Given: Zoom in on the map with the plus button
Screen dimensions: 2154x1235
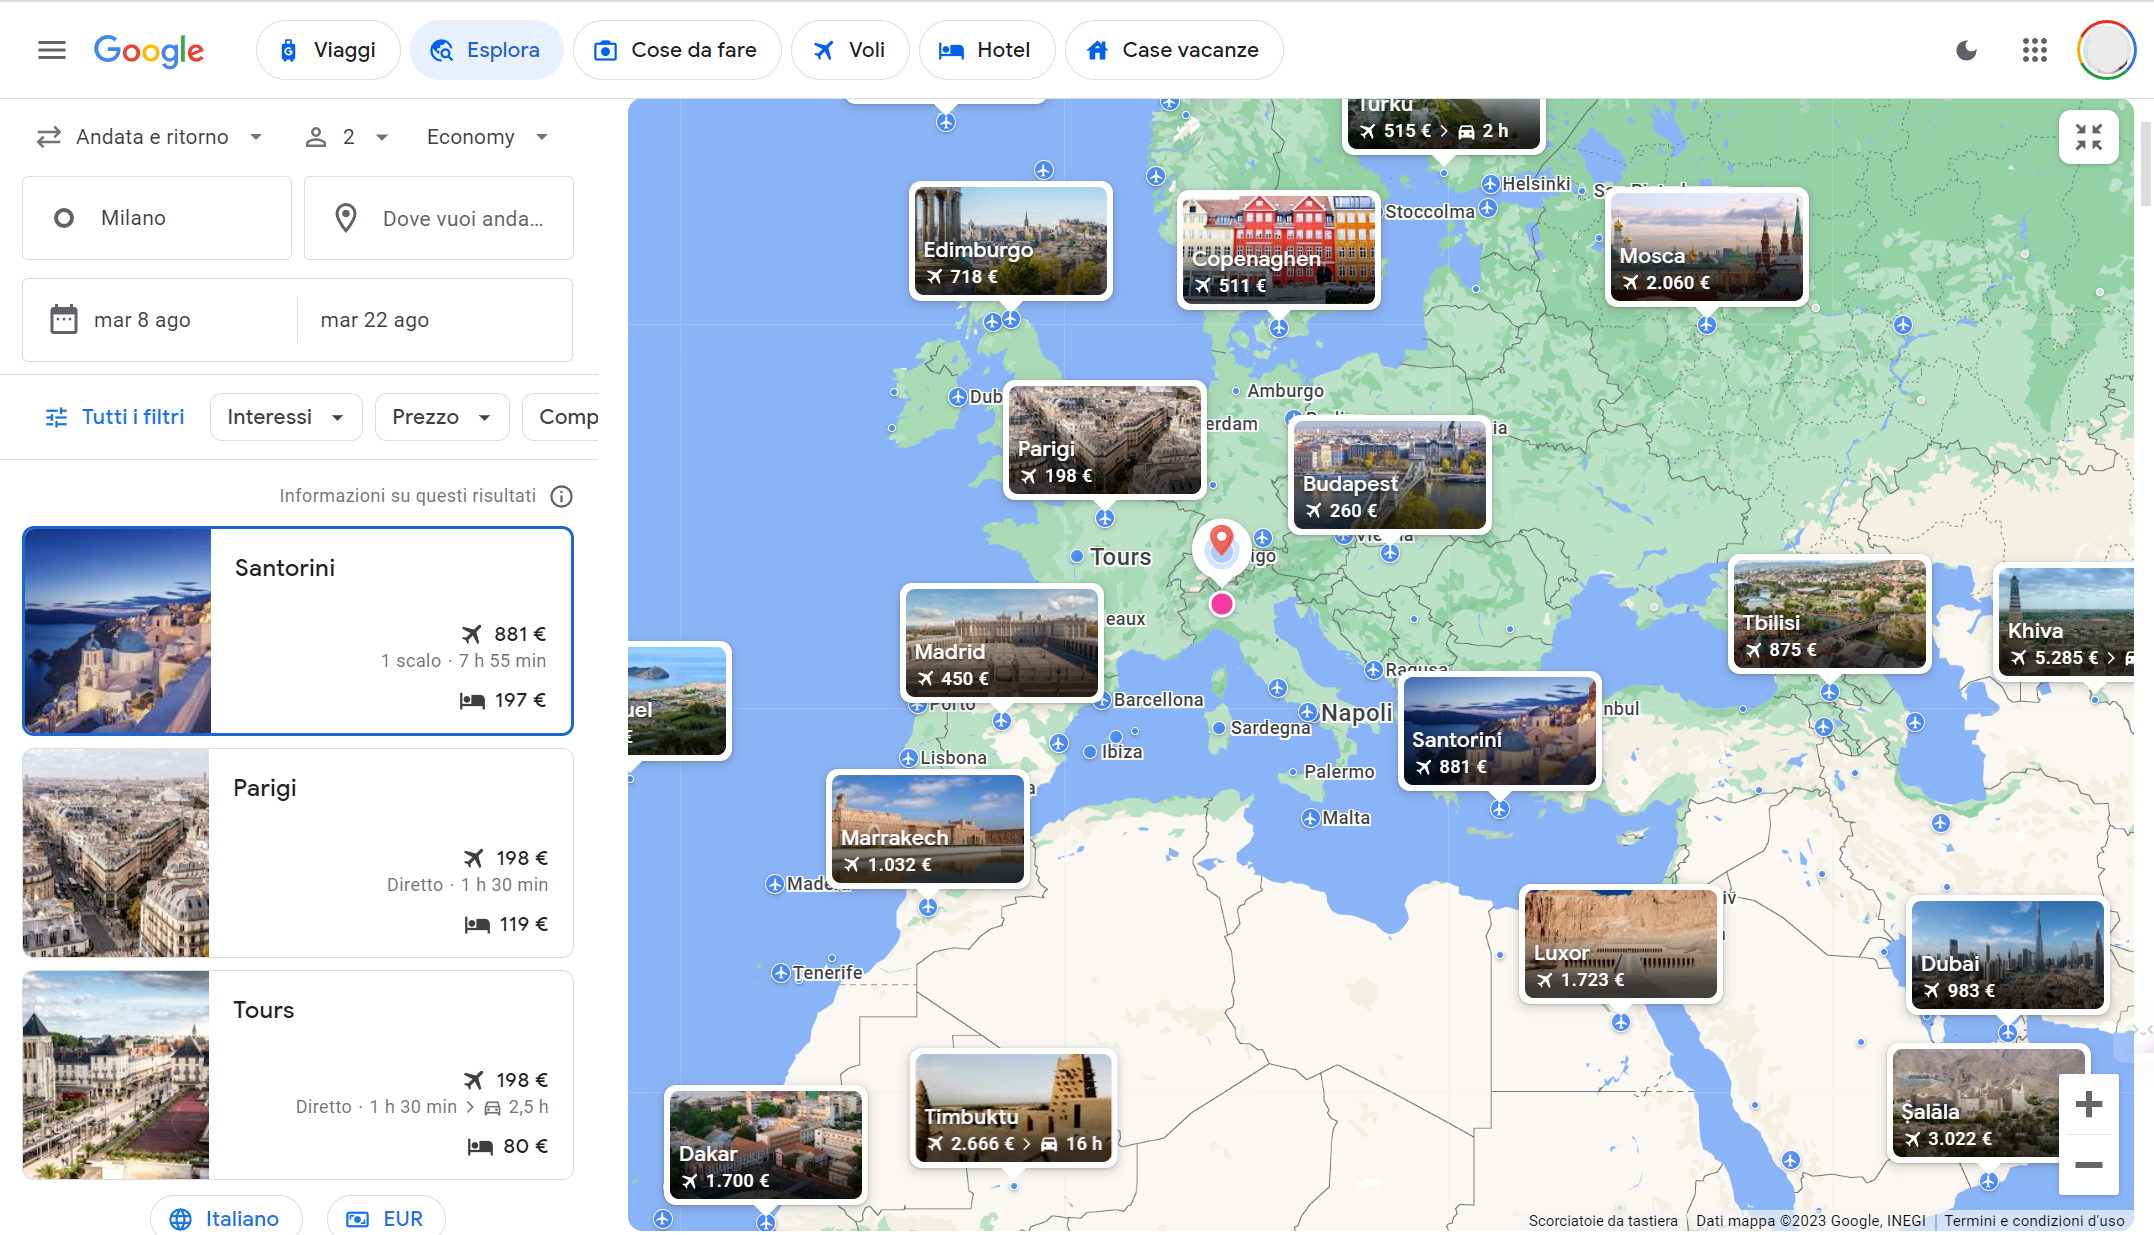Looking at the screenshot, I should tap(2088, 1103).
